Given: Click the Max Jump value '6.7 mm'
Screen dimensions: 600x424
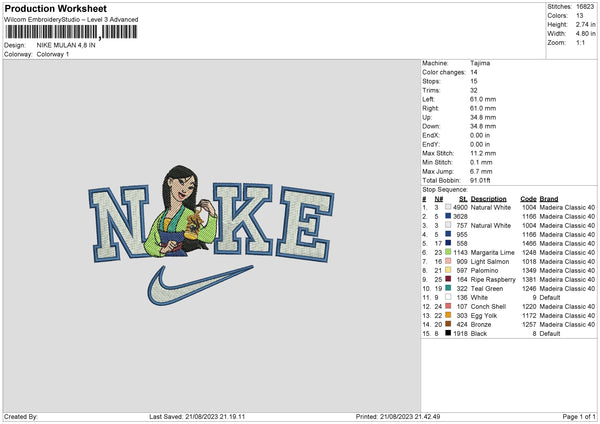Looking at the screenshot, I should click(481, 171).
